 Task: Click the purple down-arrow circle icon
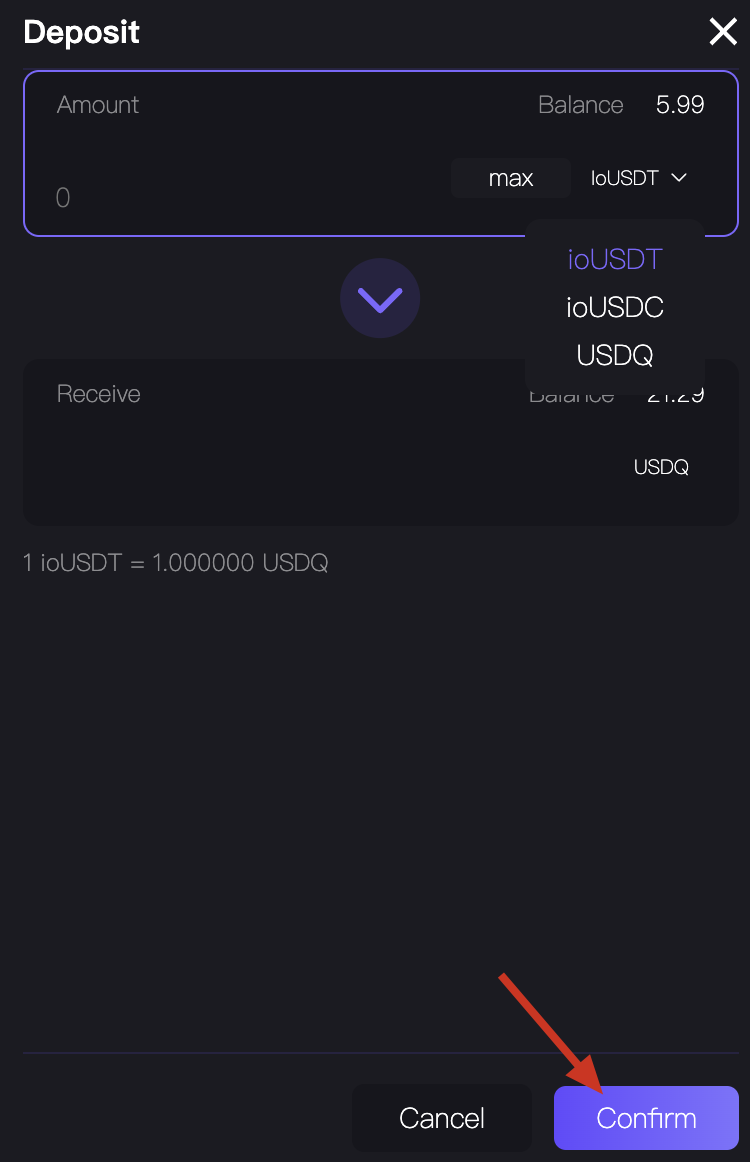tap(380, 298)
